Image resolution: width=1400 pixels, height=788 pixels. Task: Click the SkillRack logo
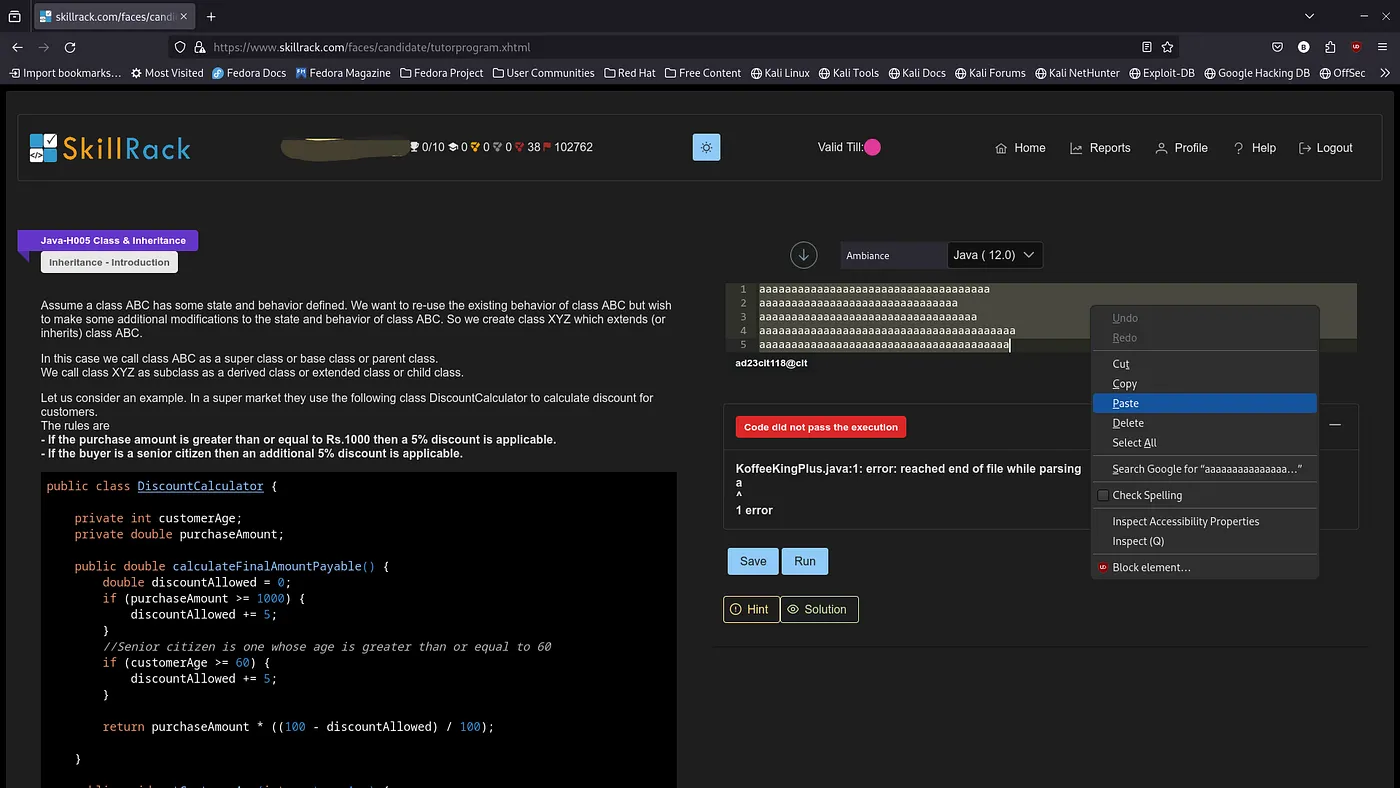coord(110,148)
